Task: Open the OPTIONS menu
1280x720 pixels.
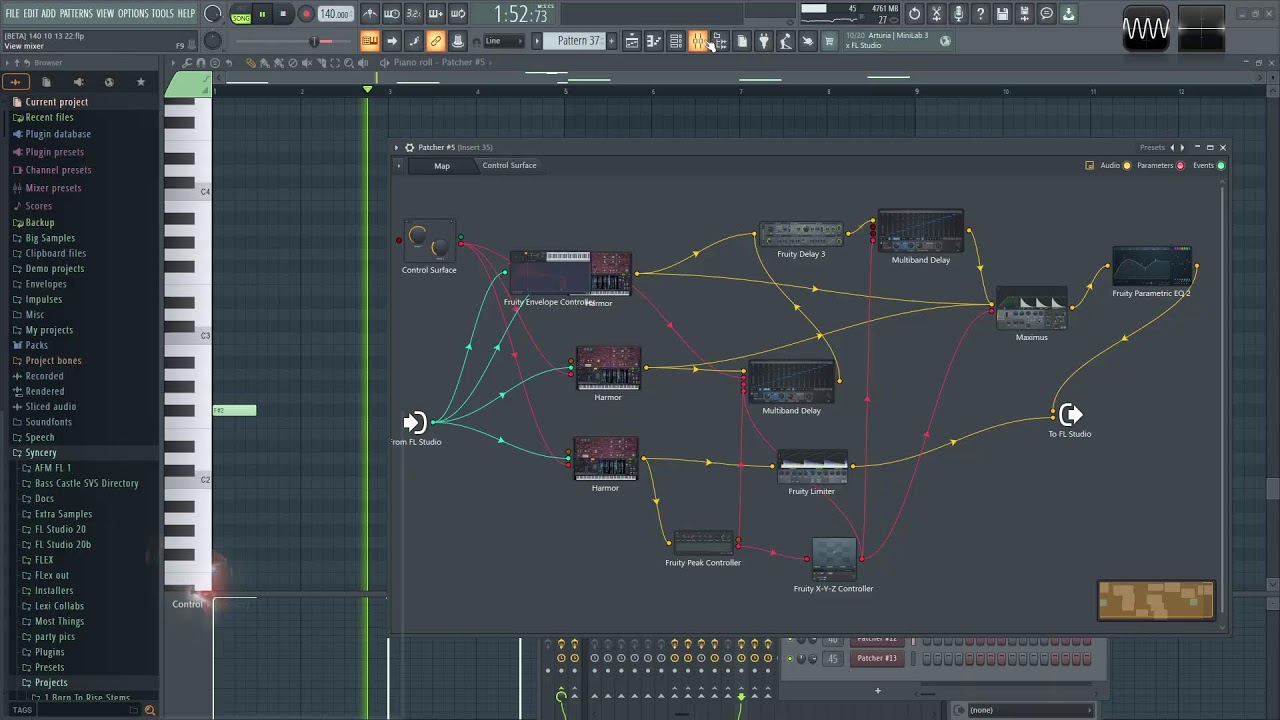Action: [133, 13]
